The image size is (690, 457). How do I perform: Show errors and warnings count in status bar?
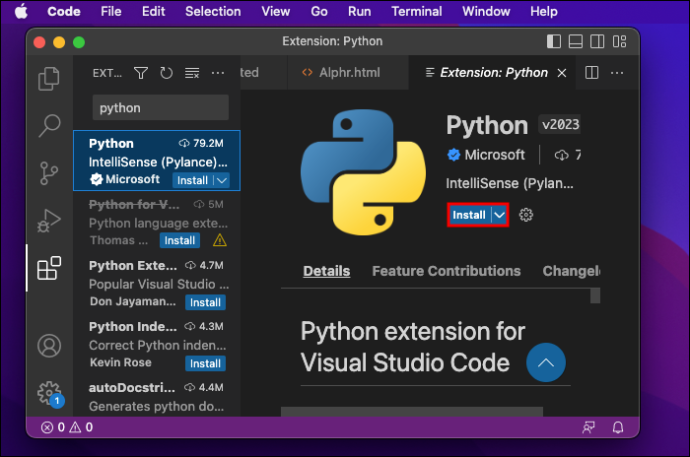click(67, 427)
